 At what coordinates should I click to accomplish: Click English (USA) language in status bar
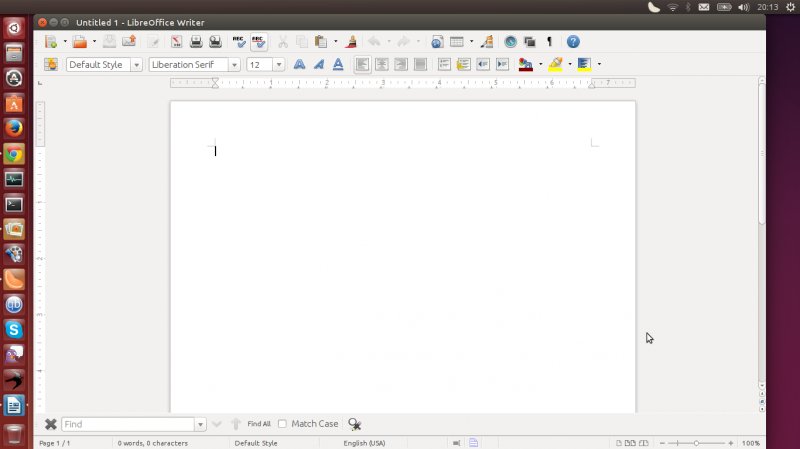click(x=364, y=442)
